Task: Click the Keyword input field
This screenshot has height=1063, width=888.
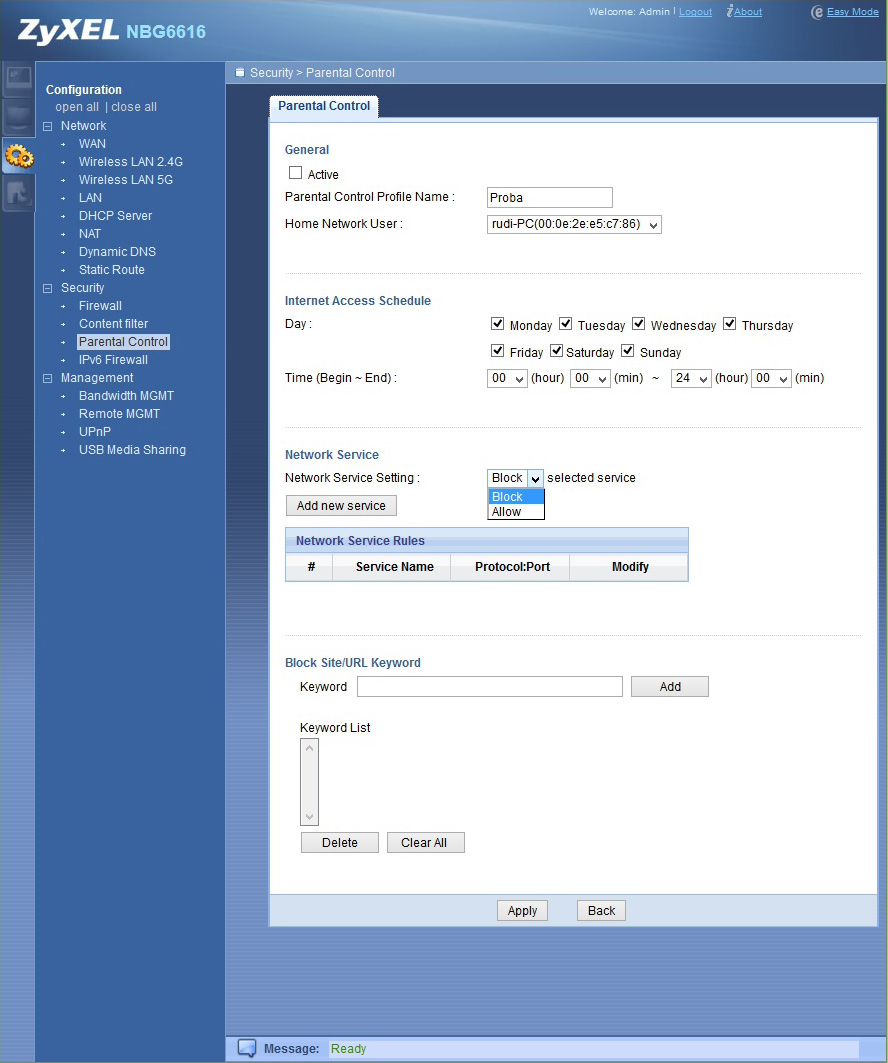Action: 489,687
